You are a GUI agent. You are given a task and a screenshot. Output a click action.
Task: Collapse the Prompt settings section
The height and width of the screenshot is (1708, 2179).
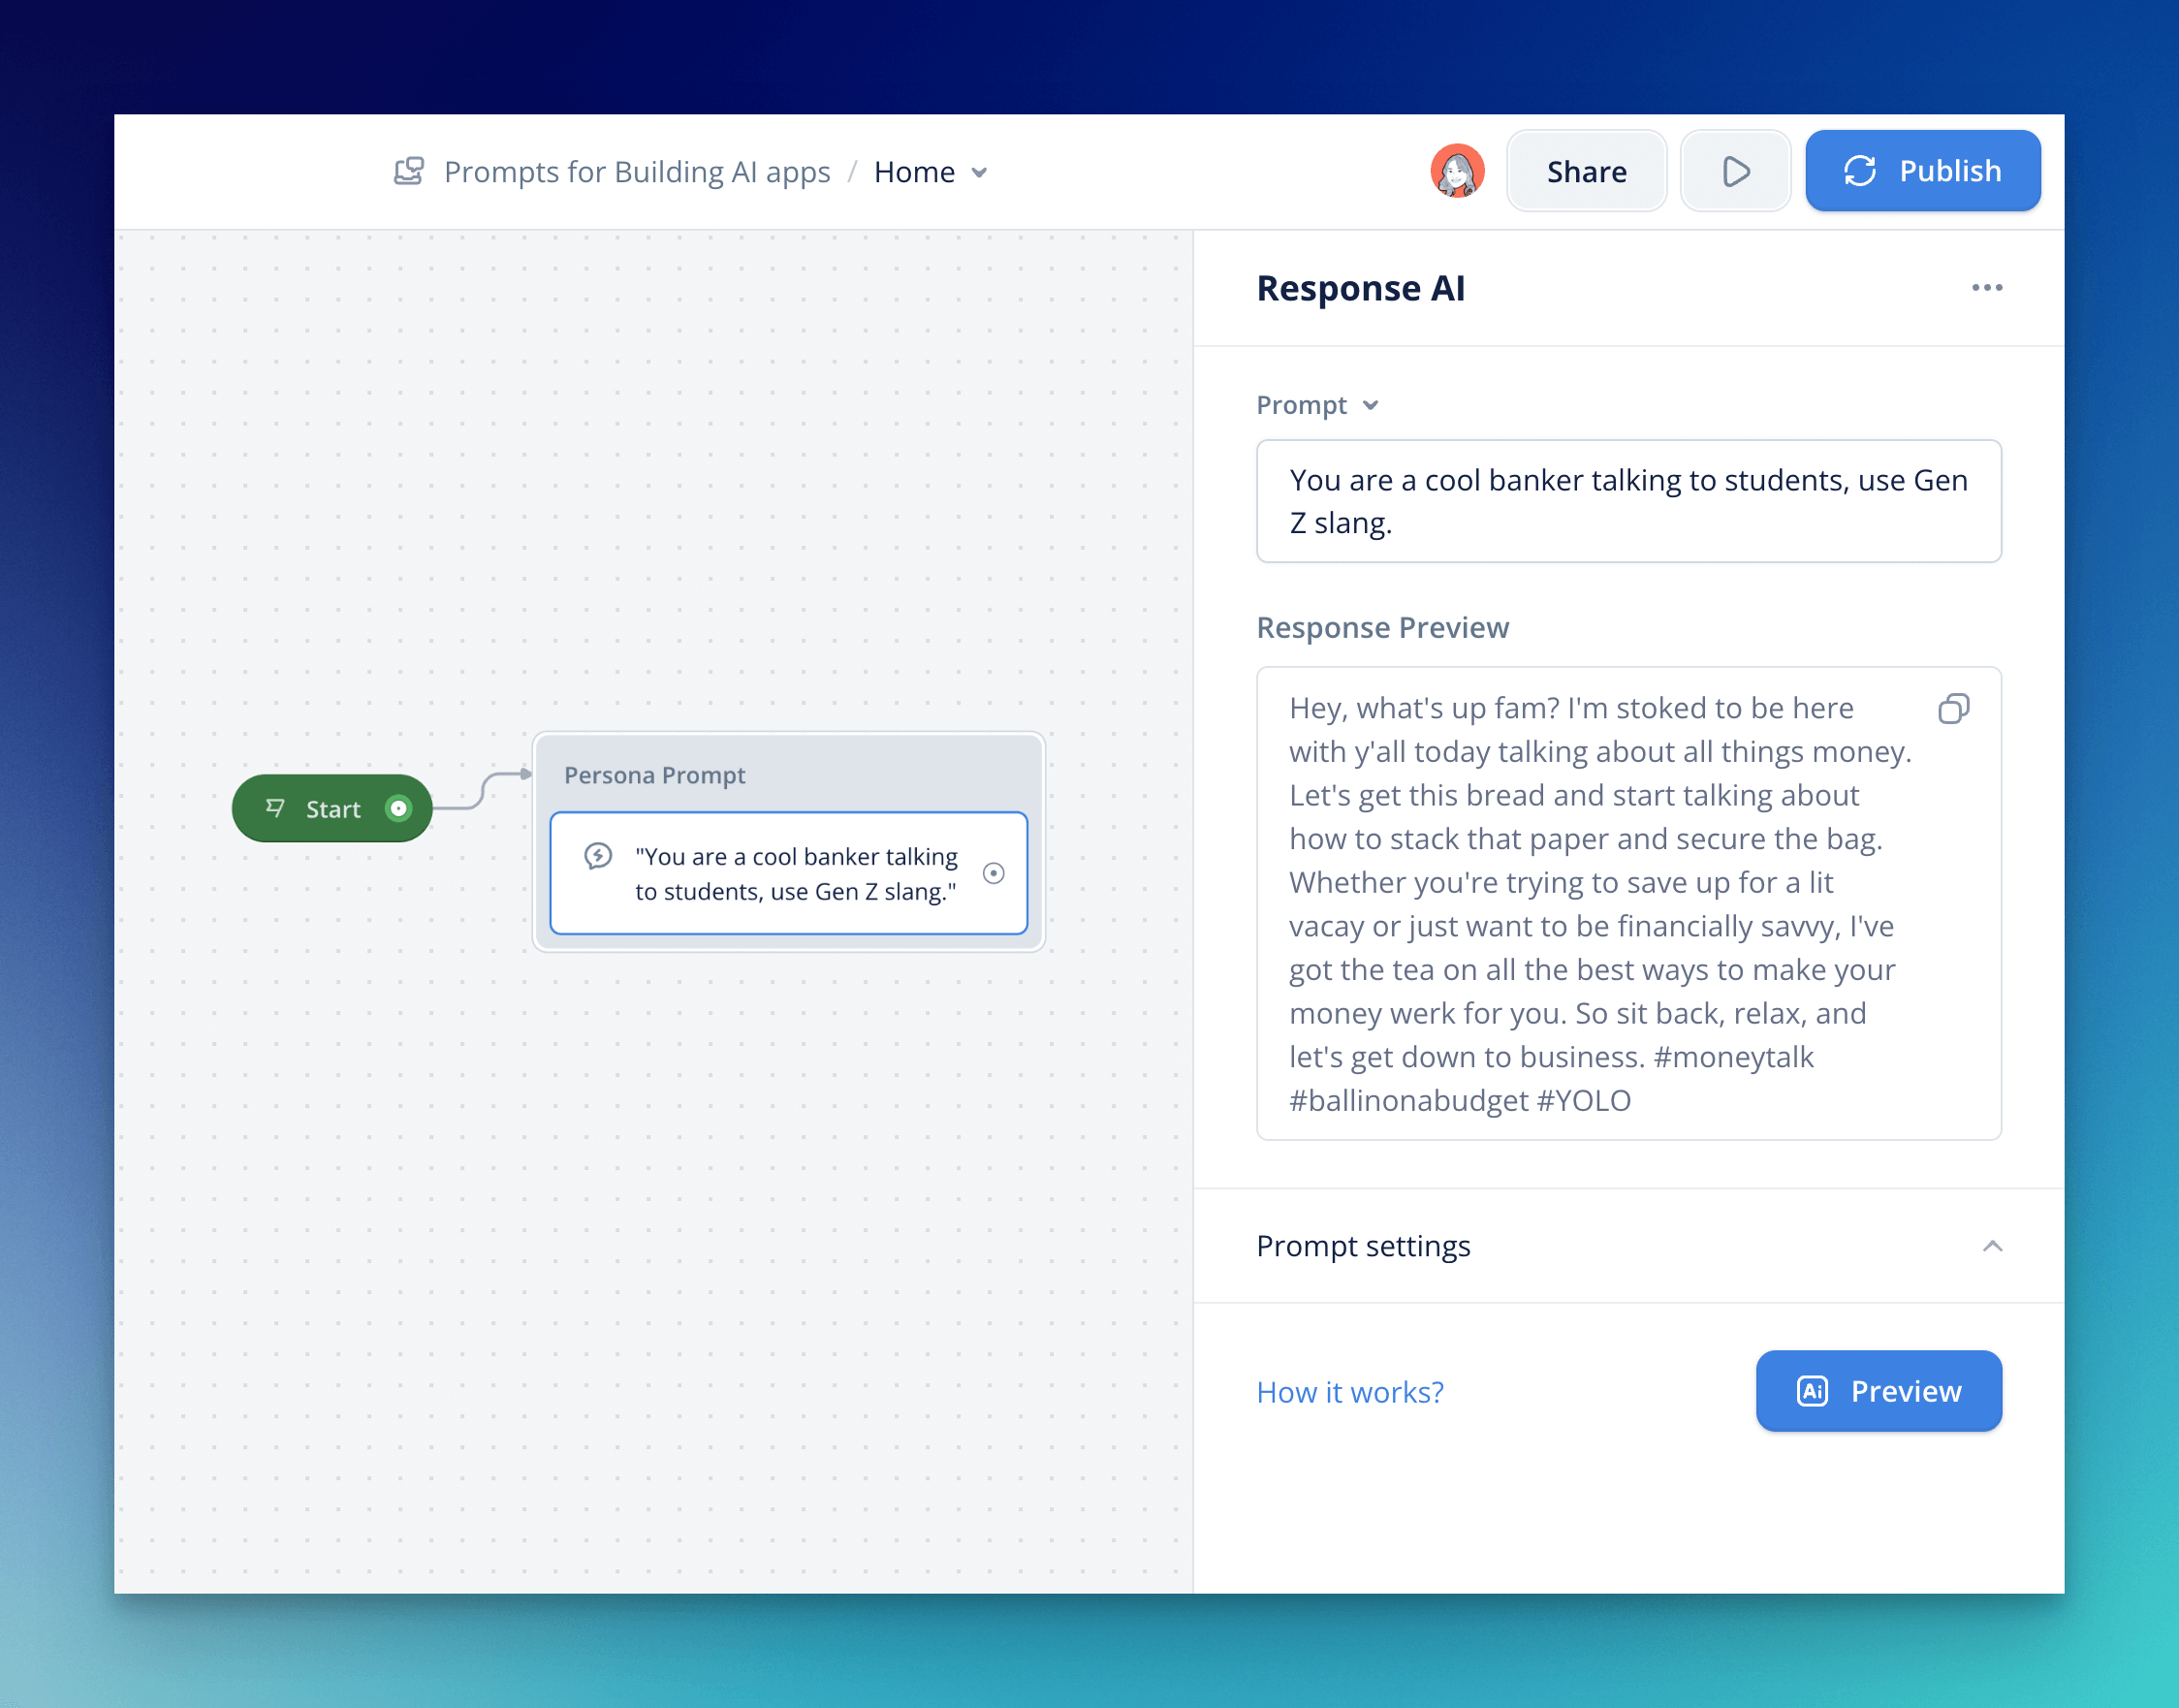(x=1991, y=1246)
